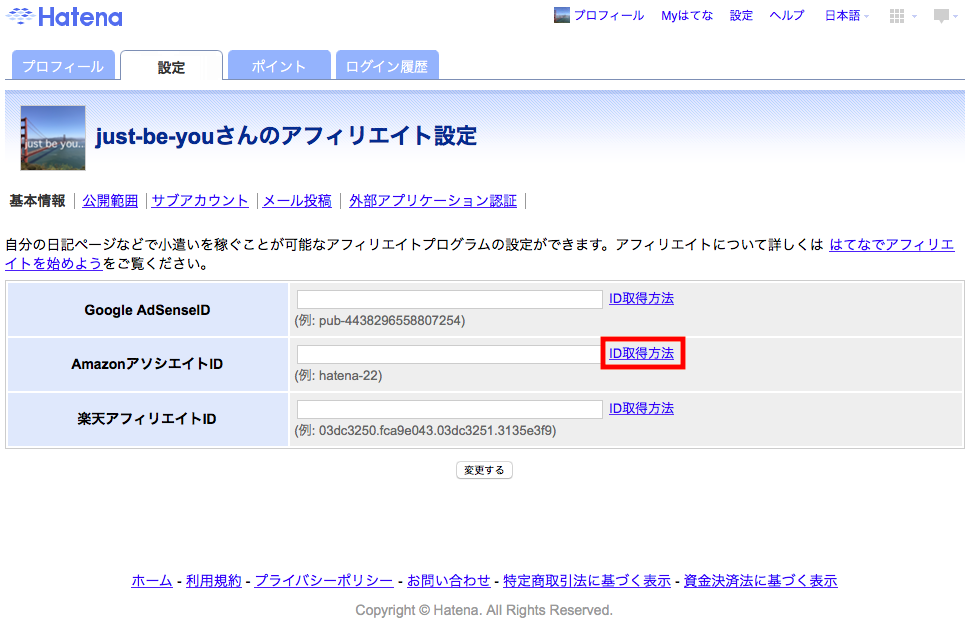Switch to the プロフィール tab

[x=63, y=66]
